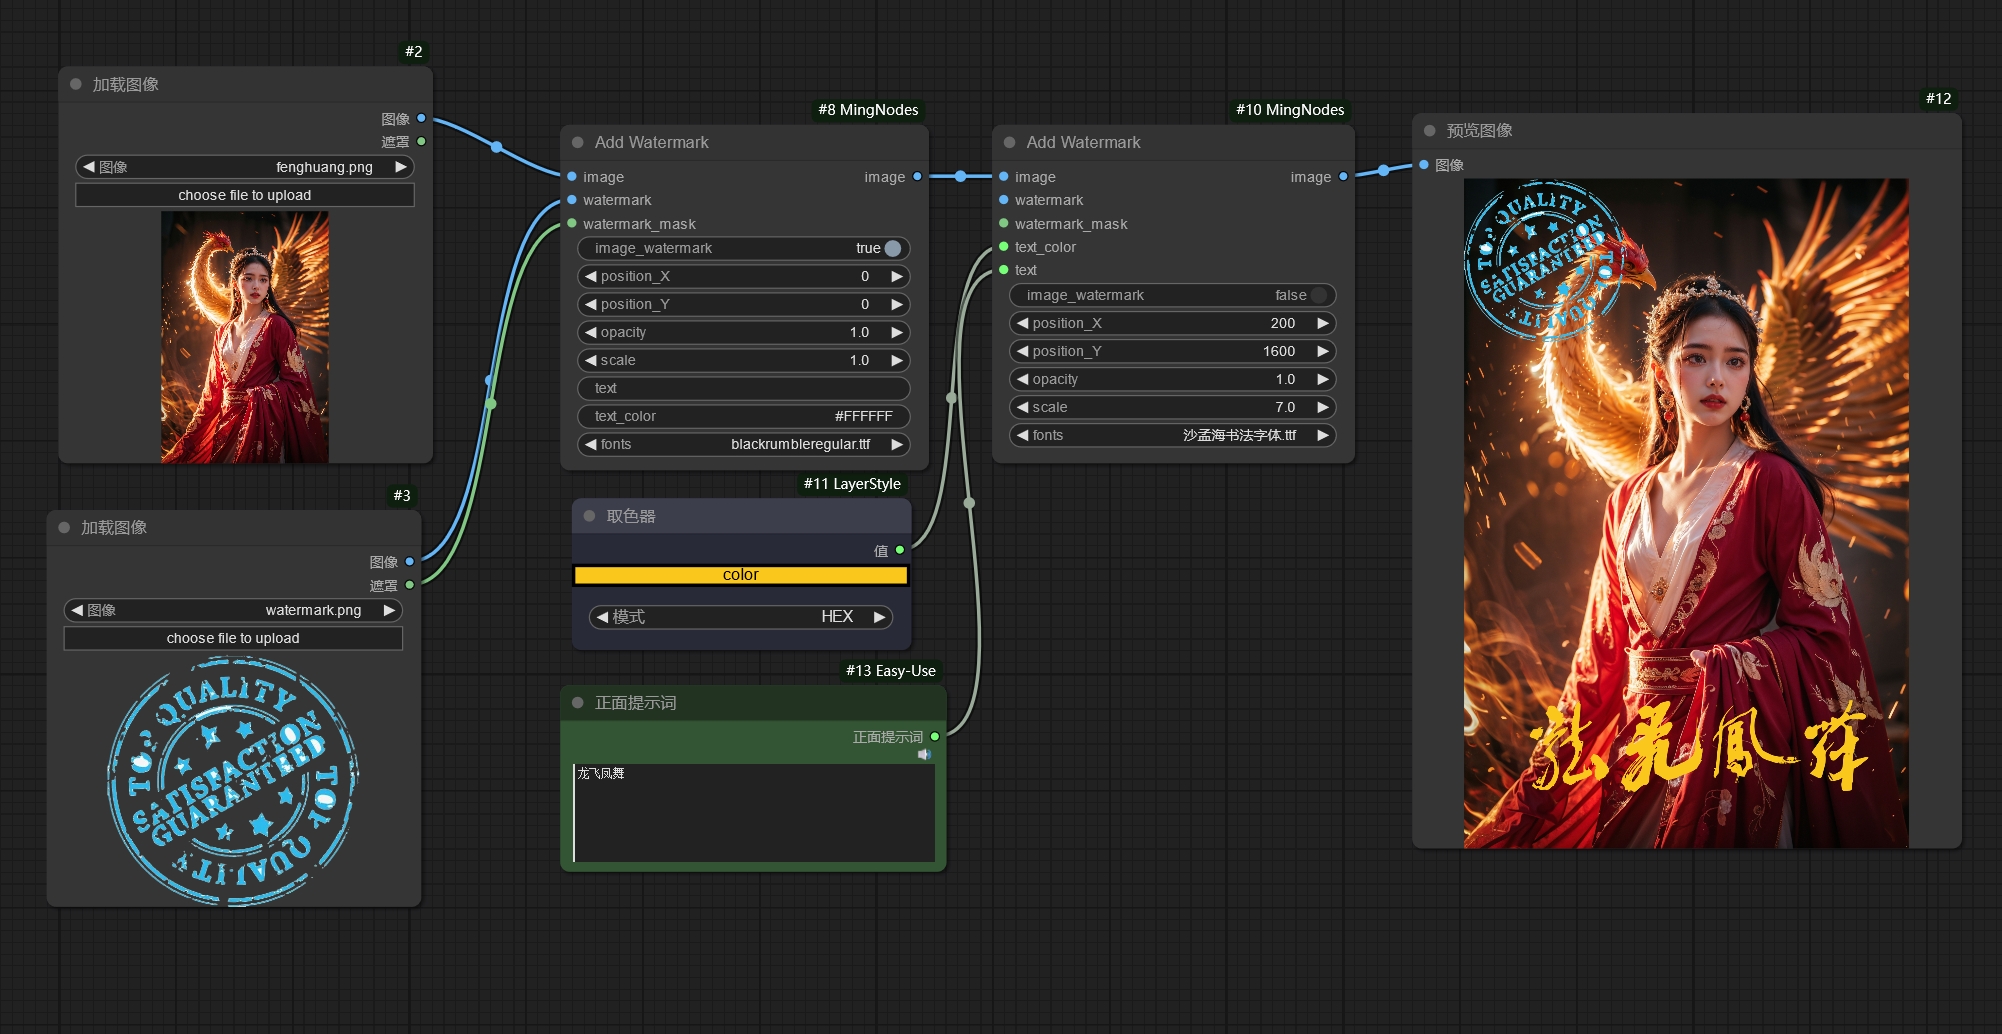Click the yellow color swatch in 取色器
Viewport: 2002px width, 1034px height.
point(740,575)
